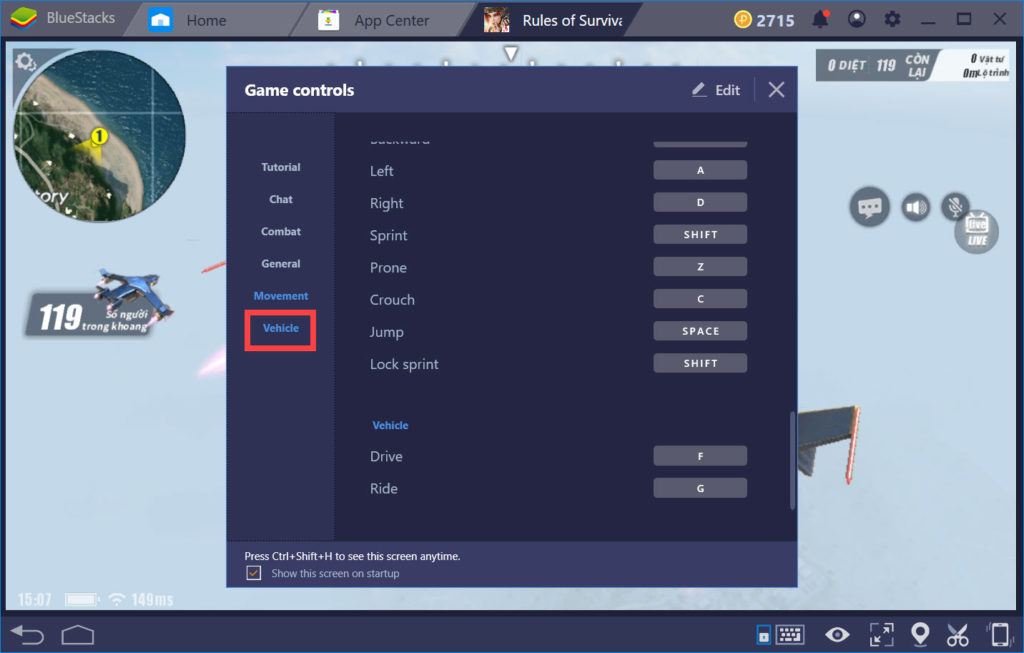Click the SHIFT key binding for Sprint
This screenshot has width=1024, height=653.
tap(700, 234)
